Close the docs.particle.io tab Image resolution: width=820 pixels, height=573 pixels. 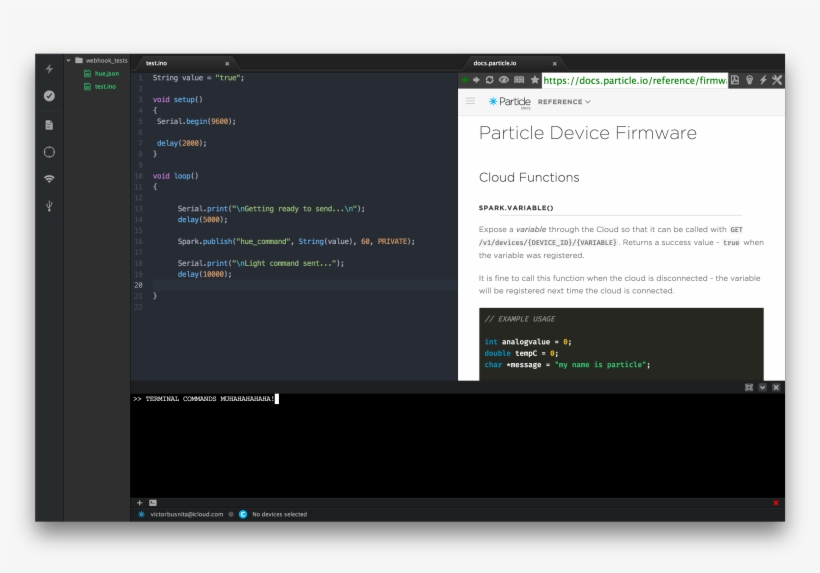(x=555, y=64)
